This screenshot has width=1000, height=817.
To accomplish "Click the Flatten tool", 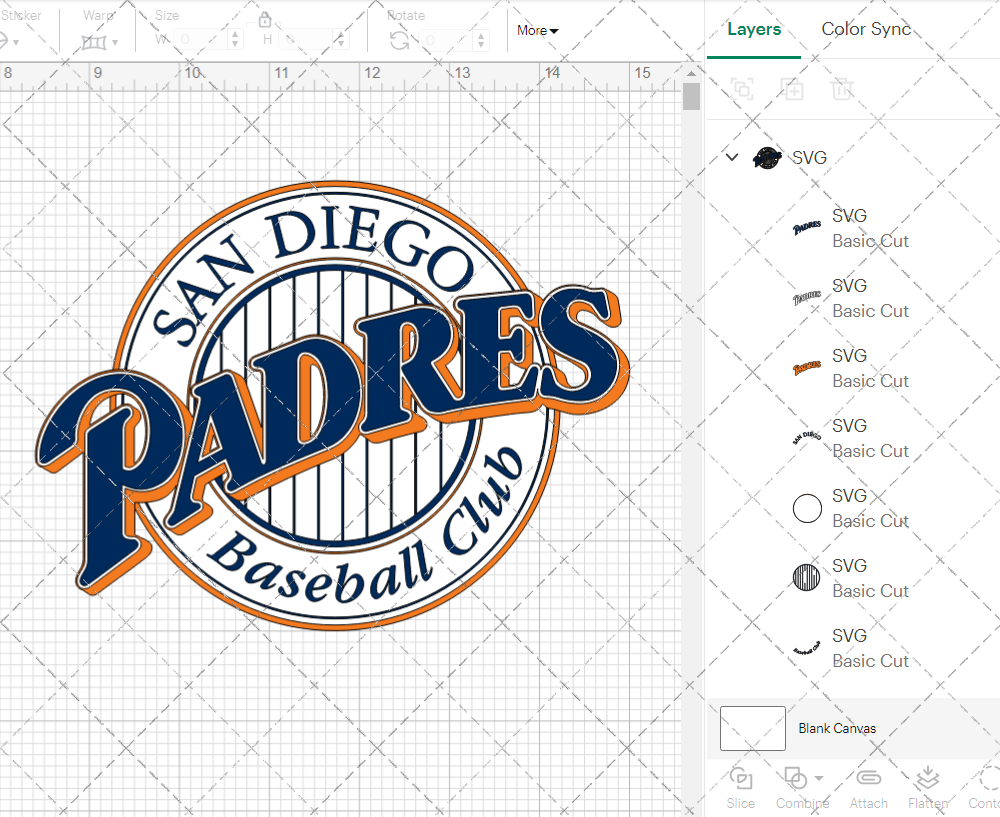I will (928, 788).
